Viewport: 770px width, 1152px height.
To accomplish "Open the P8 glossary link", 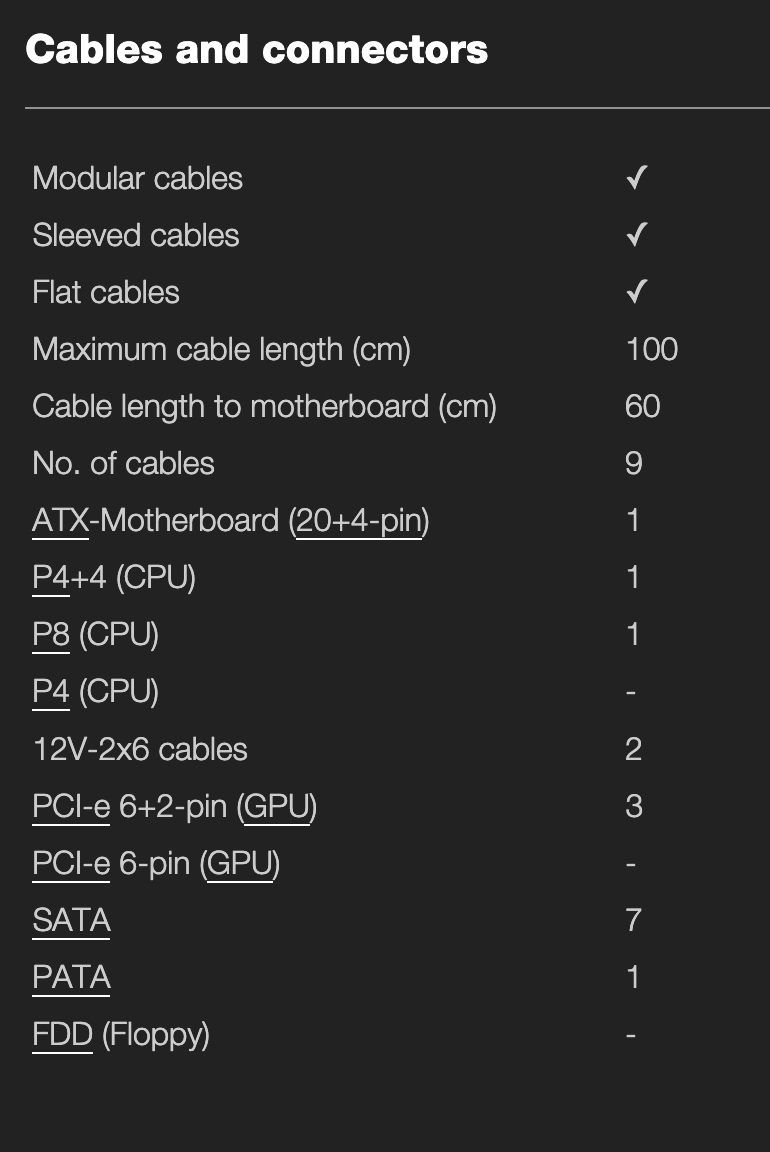I will pyautogui.click(x=51, y=635).
